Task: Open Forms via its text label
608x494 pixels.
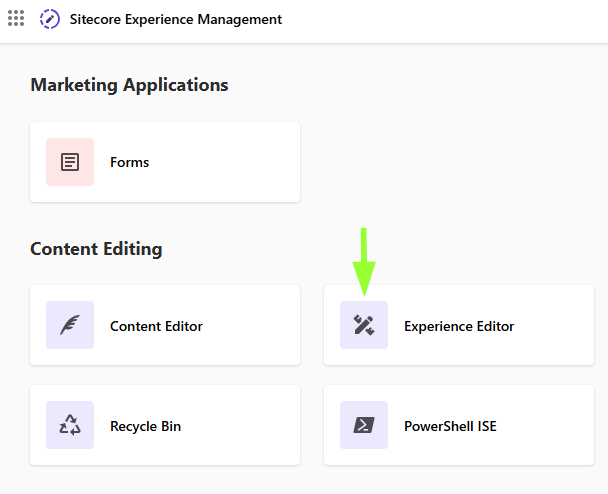Action: coord(130,162)
